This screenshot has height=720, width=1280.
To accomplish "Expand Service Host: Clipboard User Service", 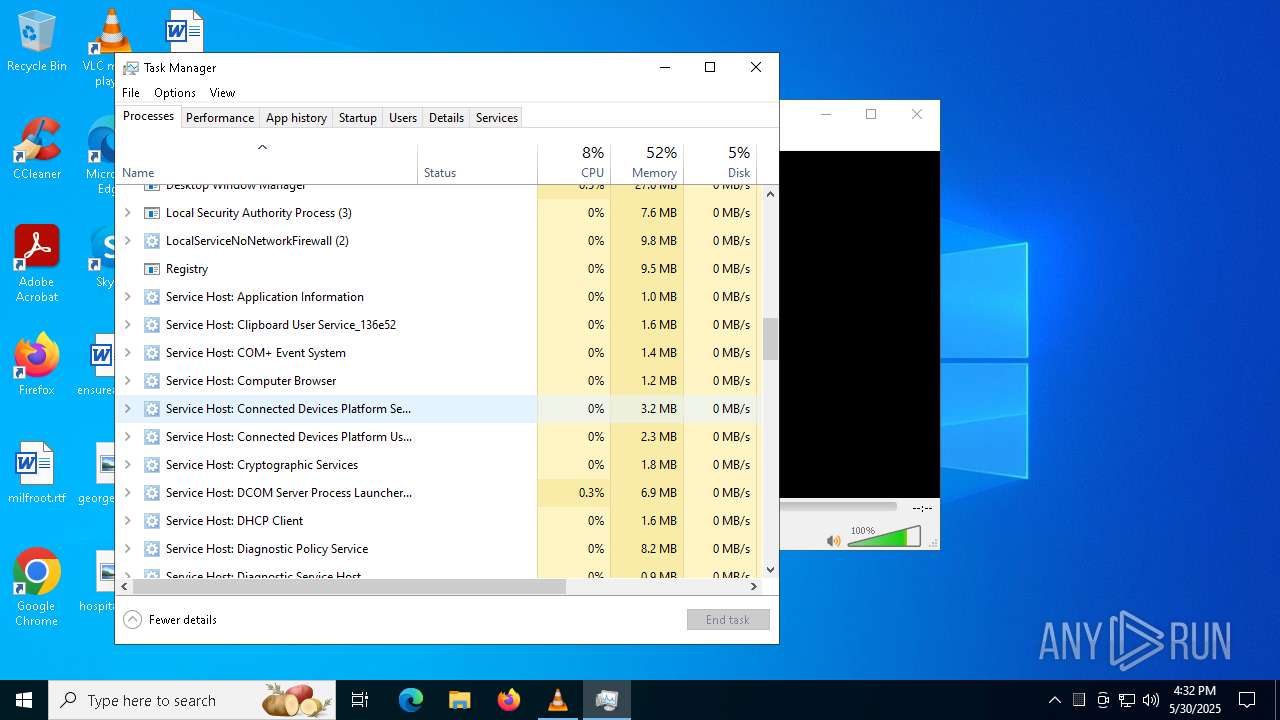I will (127, 325).
